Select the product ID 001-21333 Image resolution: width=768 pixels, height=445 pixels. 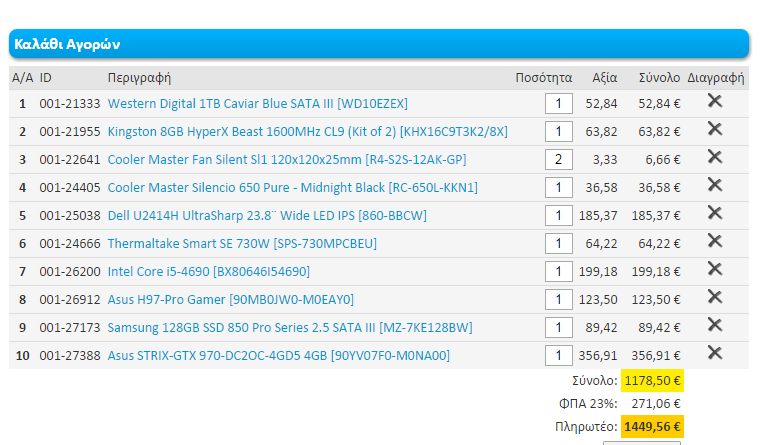(x=70, y=104)
